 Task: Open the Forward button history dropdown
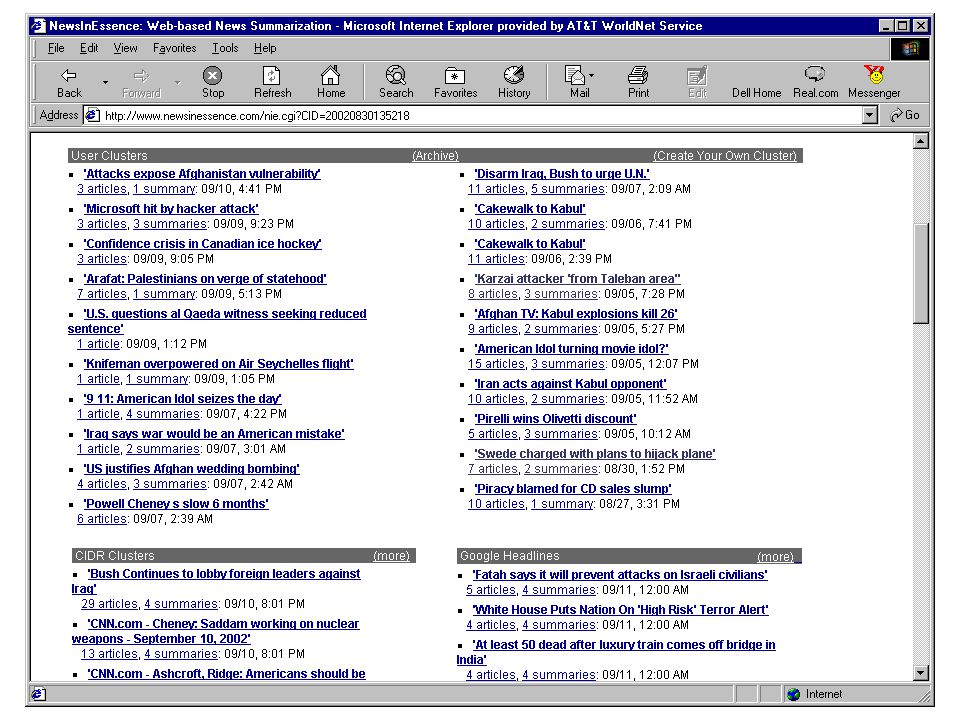pyautogui.click(x=178, y=82)
